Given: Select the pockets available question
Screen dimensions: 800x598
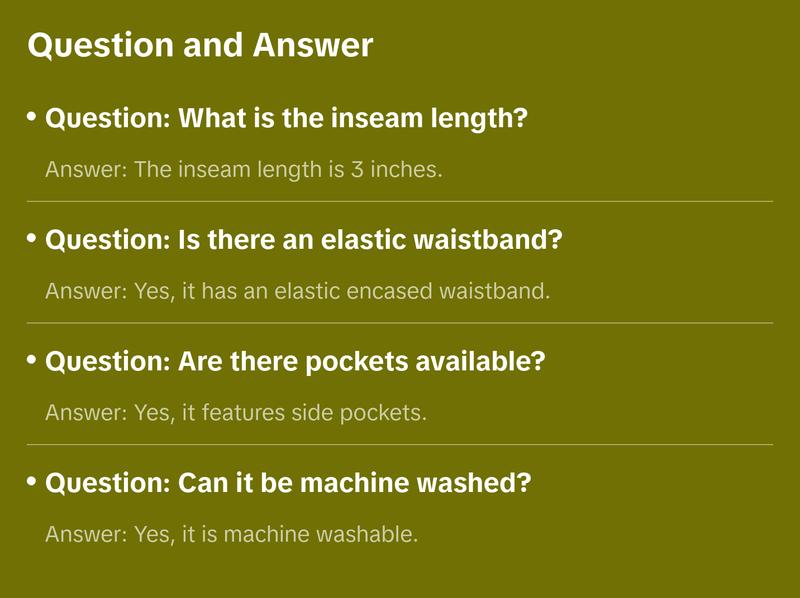Looking at the screenshot, I should tap(295, 362).
